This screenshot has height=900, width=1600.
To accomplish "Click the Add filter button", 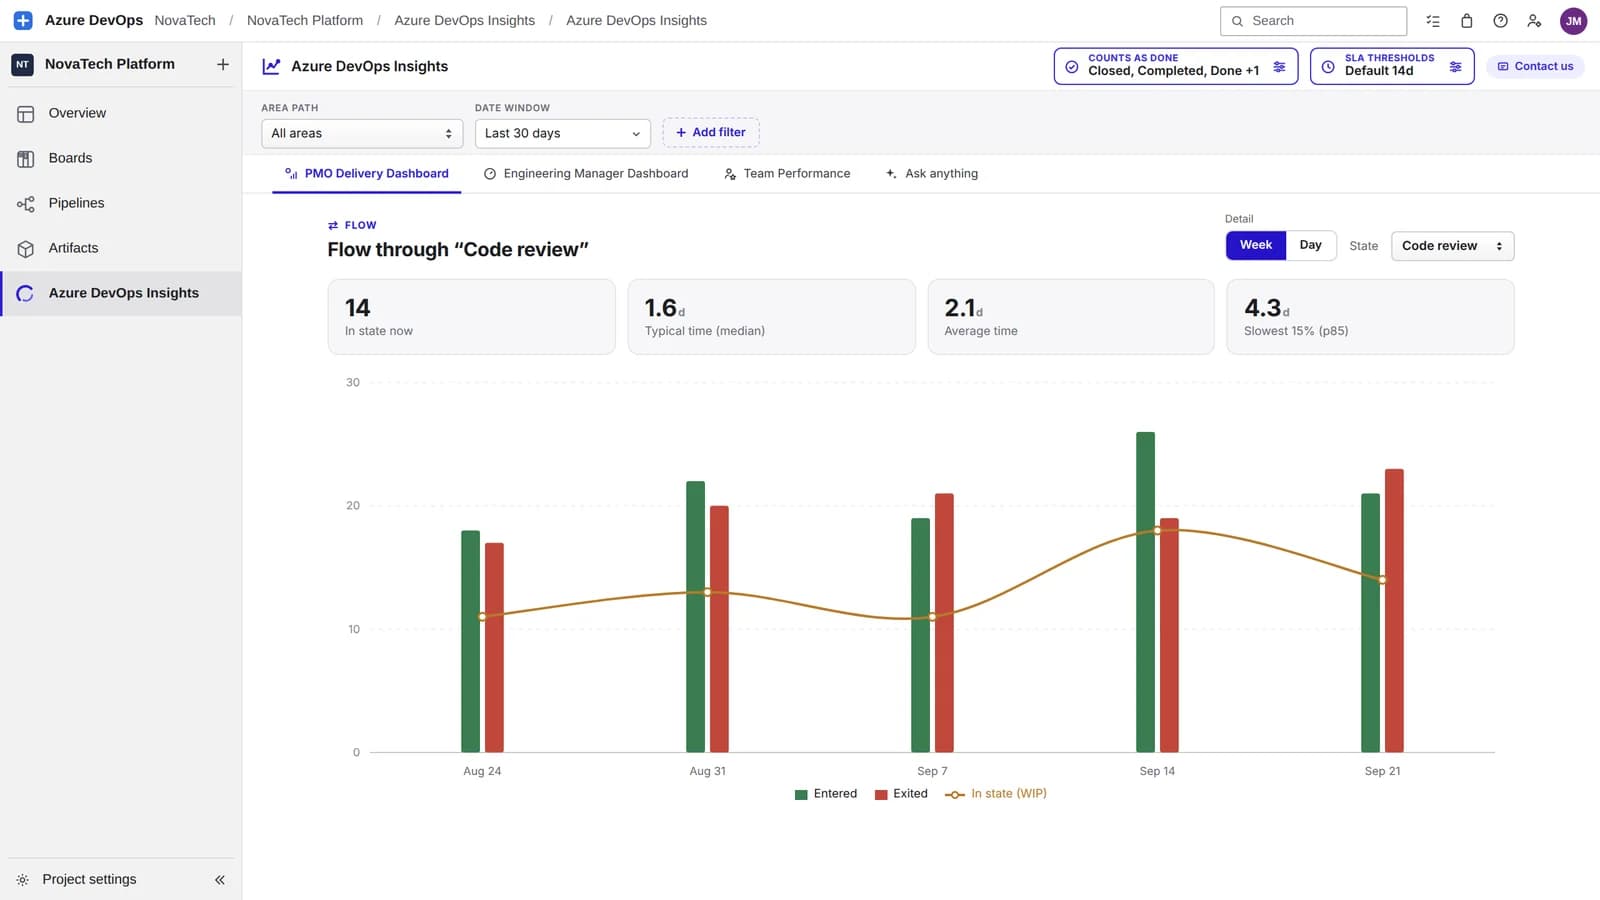I will pos(711,133).
